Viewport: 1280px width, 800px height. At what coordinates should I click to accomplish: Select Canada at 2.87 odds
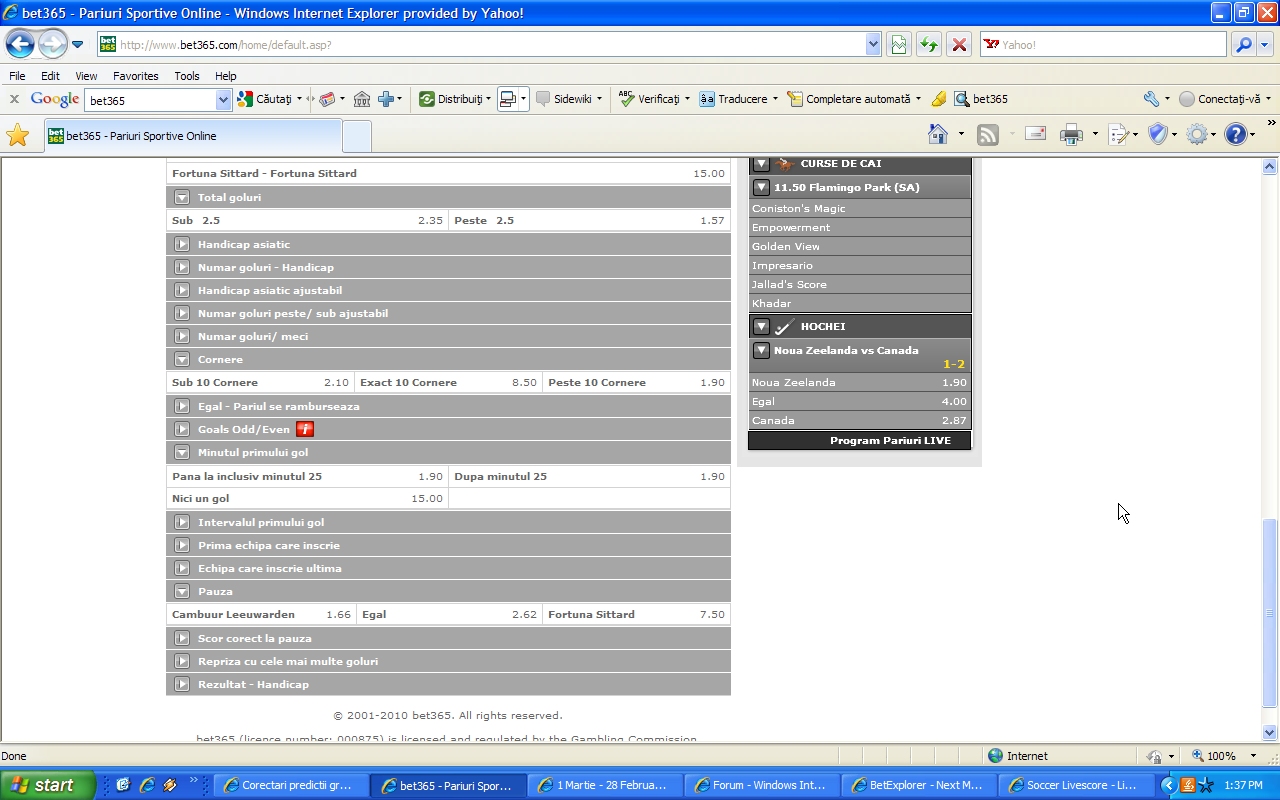tap(859, 420)
